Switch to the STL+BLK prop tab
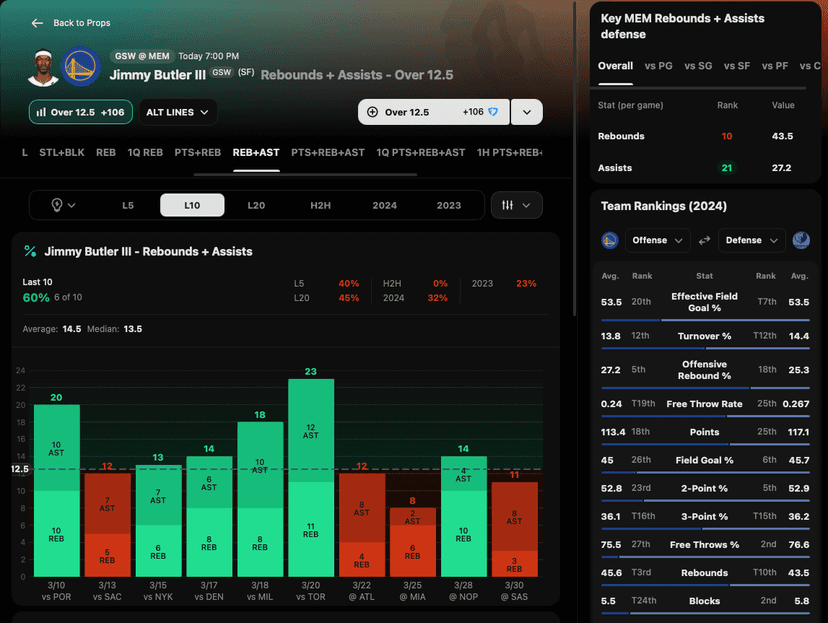 coord(62,153)
